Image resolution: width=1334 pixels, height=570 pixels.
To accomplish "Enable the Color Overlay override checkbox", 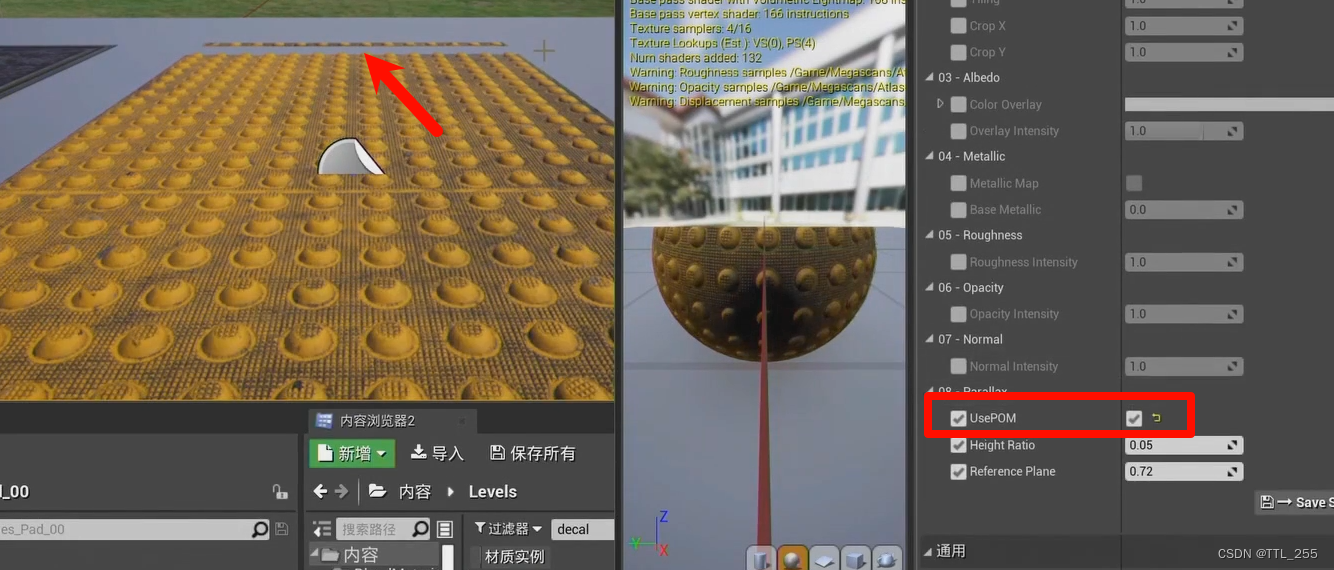I will click(958, 104).
